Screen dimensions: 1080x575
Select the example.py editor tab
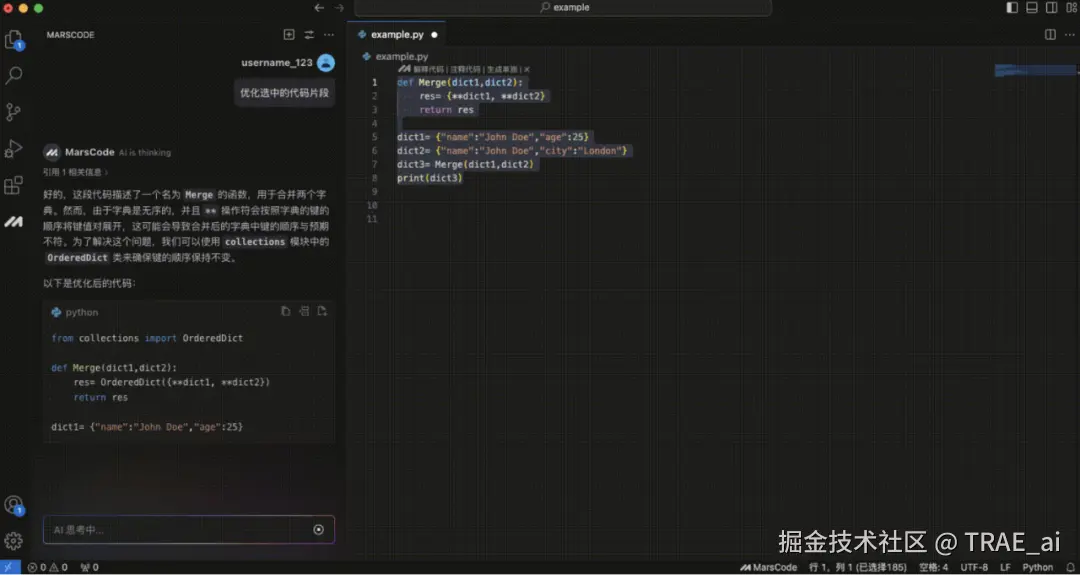point(397,34)
